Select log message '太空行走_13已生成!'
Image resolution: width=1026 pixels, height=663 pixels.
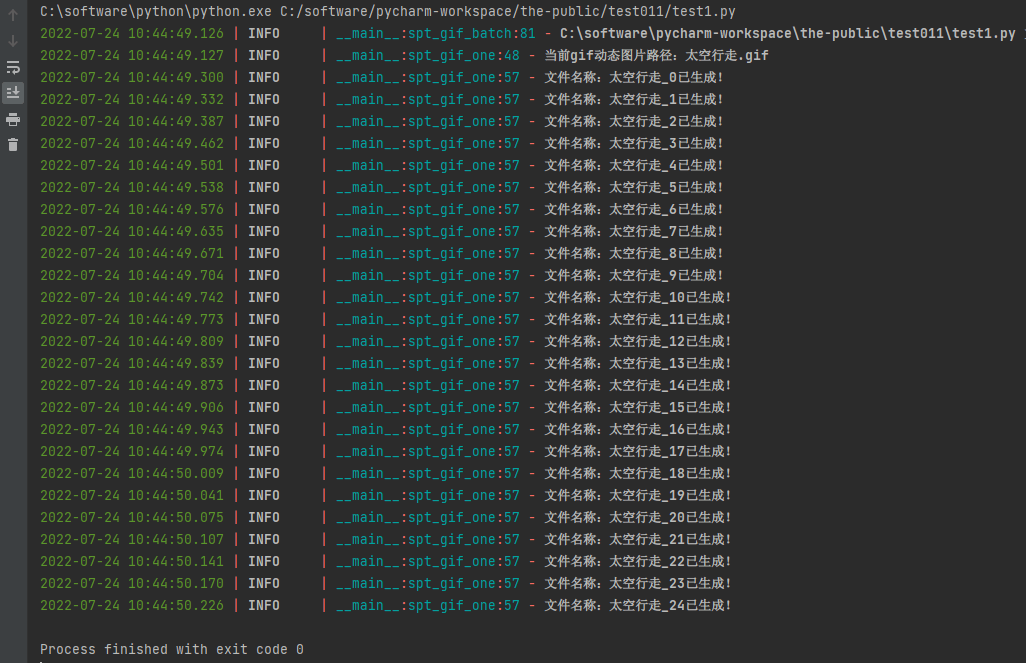click(670, 363)
